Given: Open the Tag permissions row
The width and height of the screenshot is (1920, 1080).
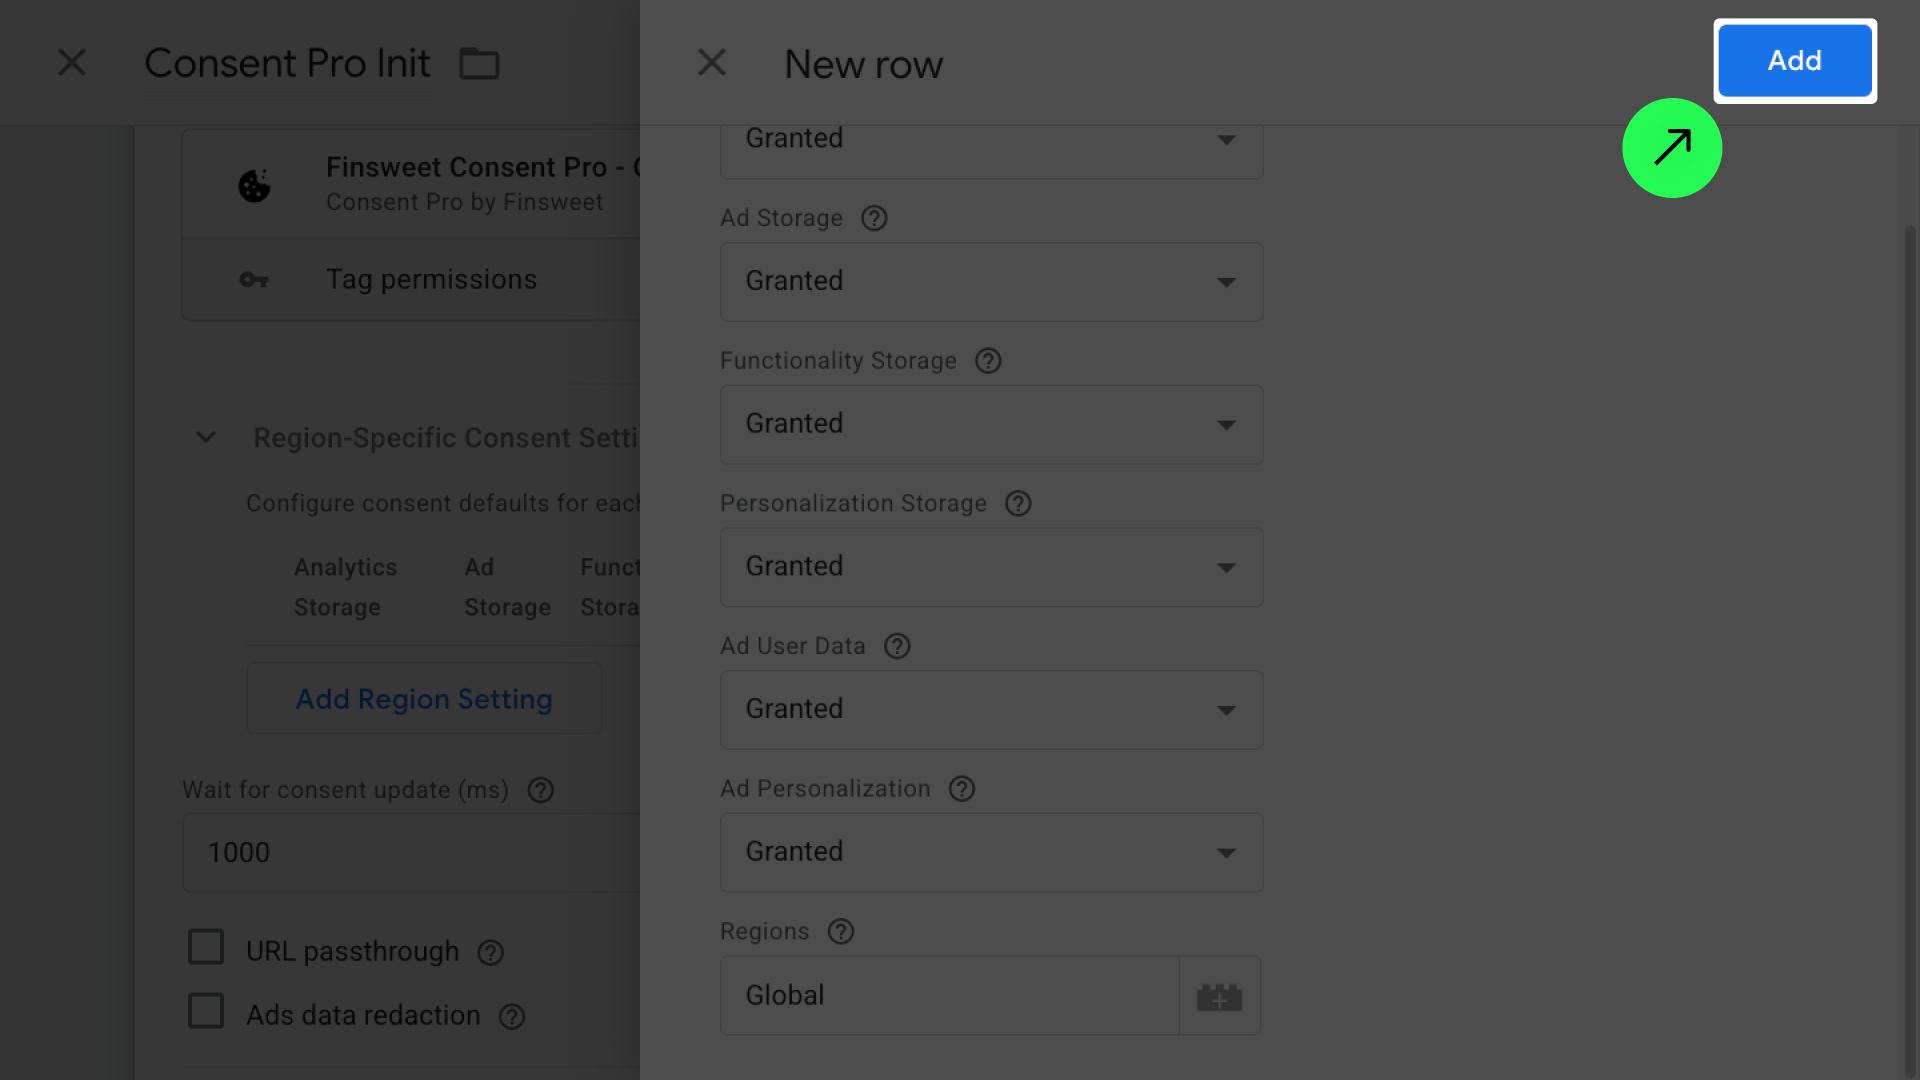Looking at the screenshot, I should point(430,280).
